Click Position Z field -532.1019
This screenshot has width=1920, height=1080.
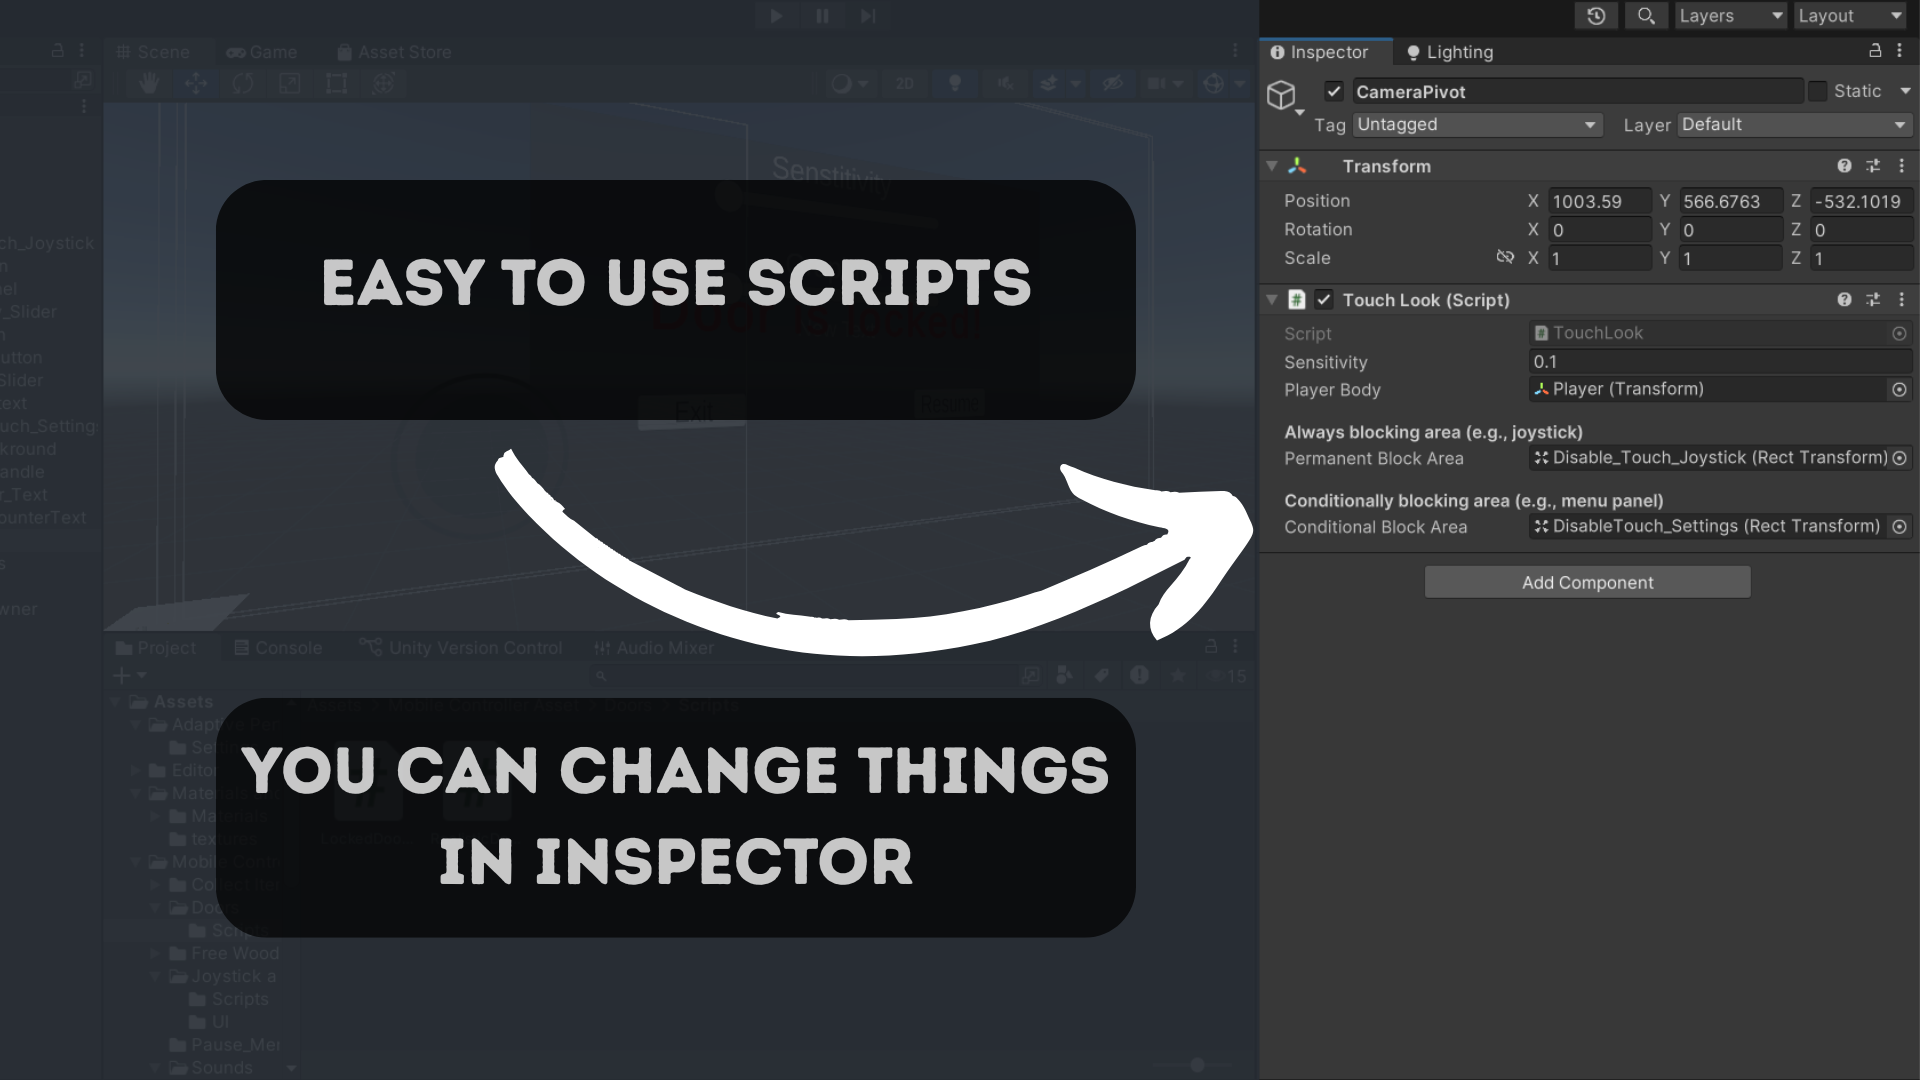pyautogui.click(x=1861, y=201)
